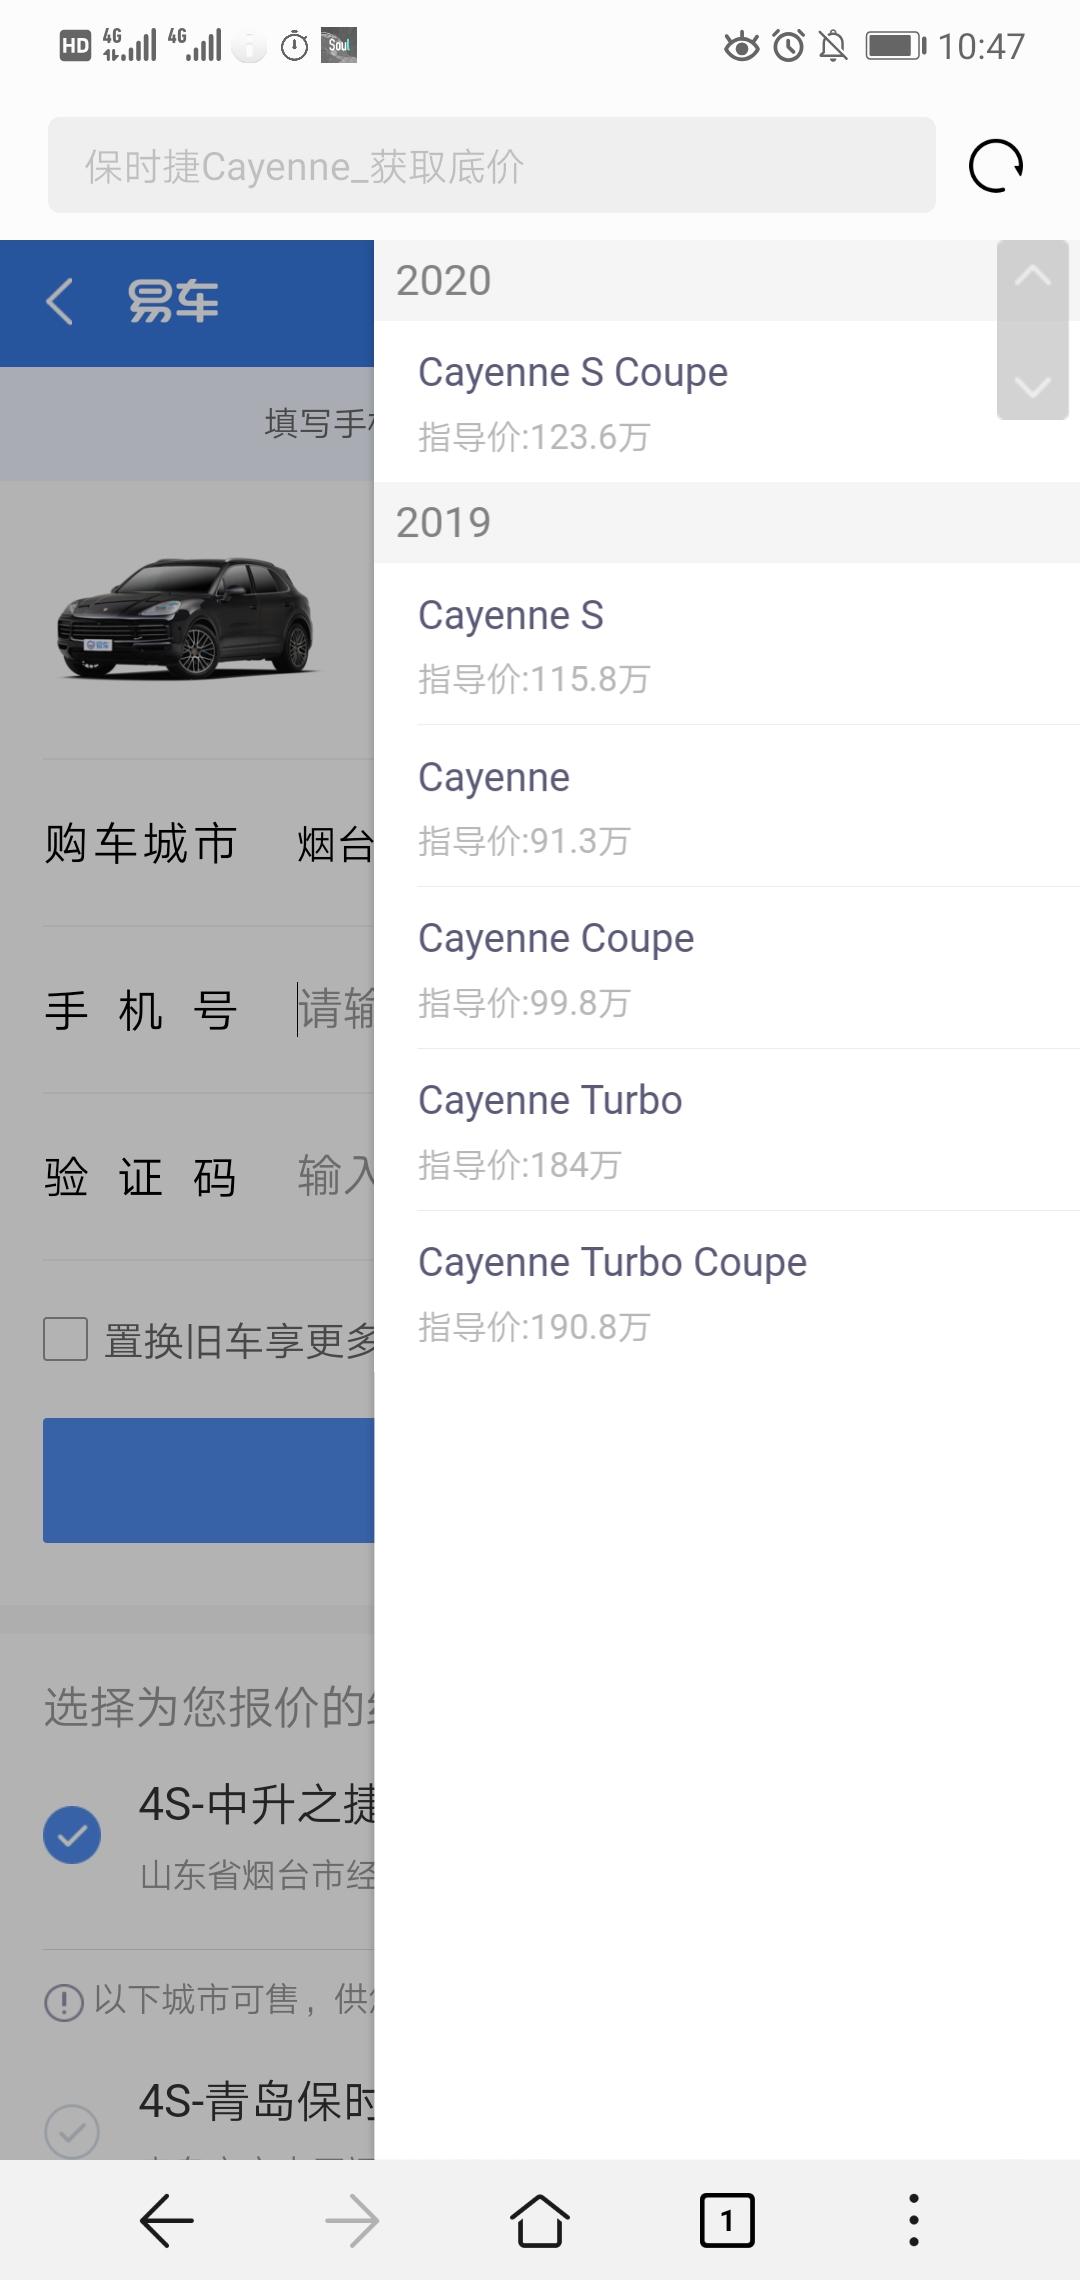Tap the browser forward arrow

pos(352,2221)
